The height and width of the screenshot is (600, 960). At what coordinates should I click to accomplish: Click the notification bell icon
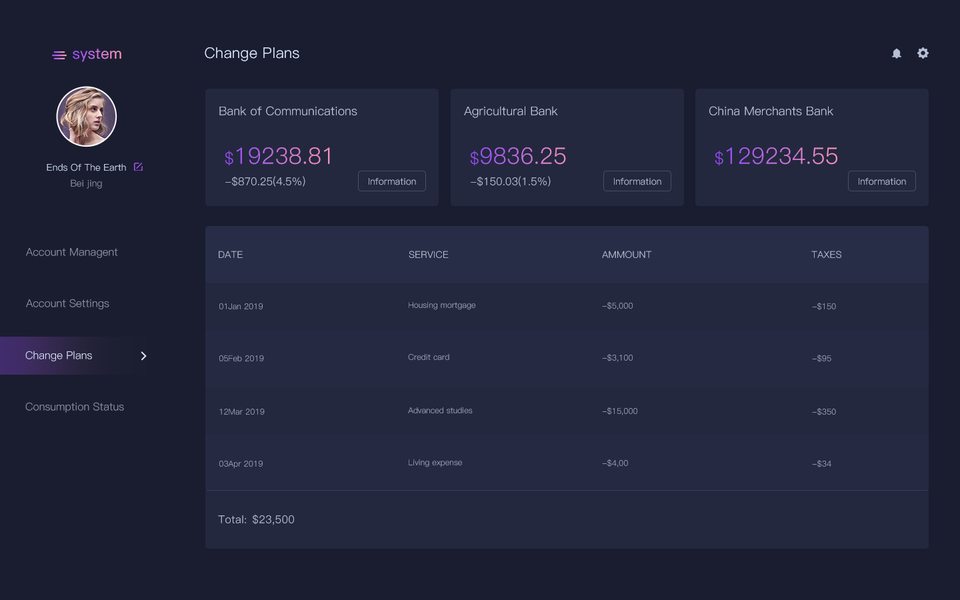coord(896,54)
